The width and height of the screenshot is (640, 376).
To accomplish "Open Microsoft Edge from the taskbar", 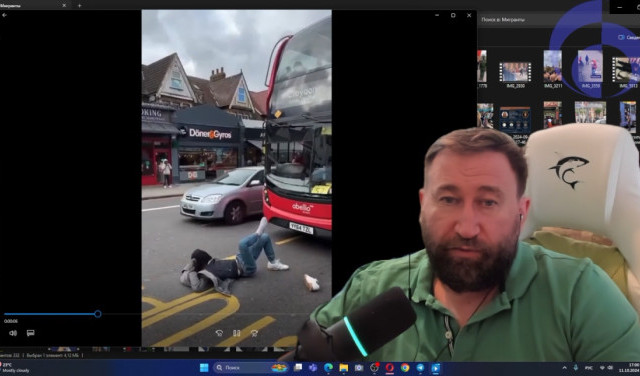I will [328, 367].
